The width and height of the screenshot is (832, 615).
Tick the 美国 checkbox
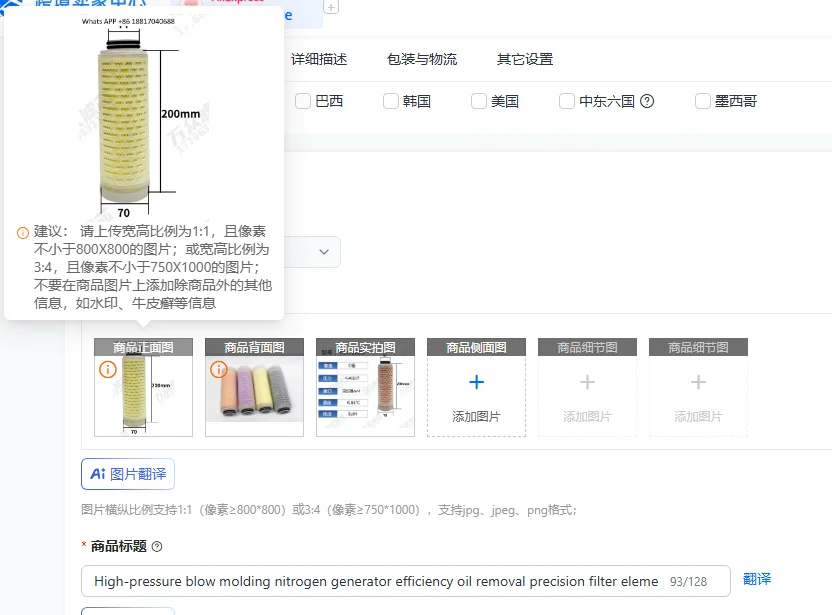pyautogui.click(x=479, y=101)
